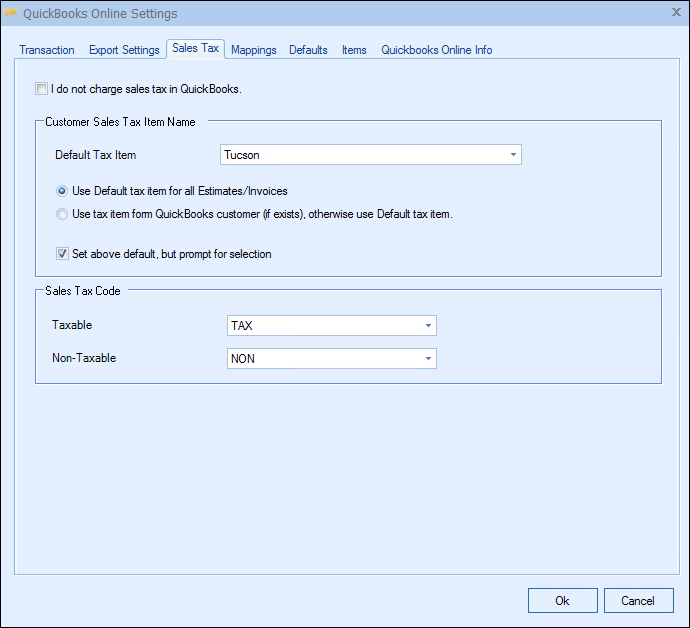
Task: Click the dialog title bar text
Action: (100, 14)
